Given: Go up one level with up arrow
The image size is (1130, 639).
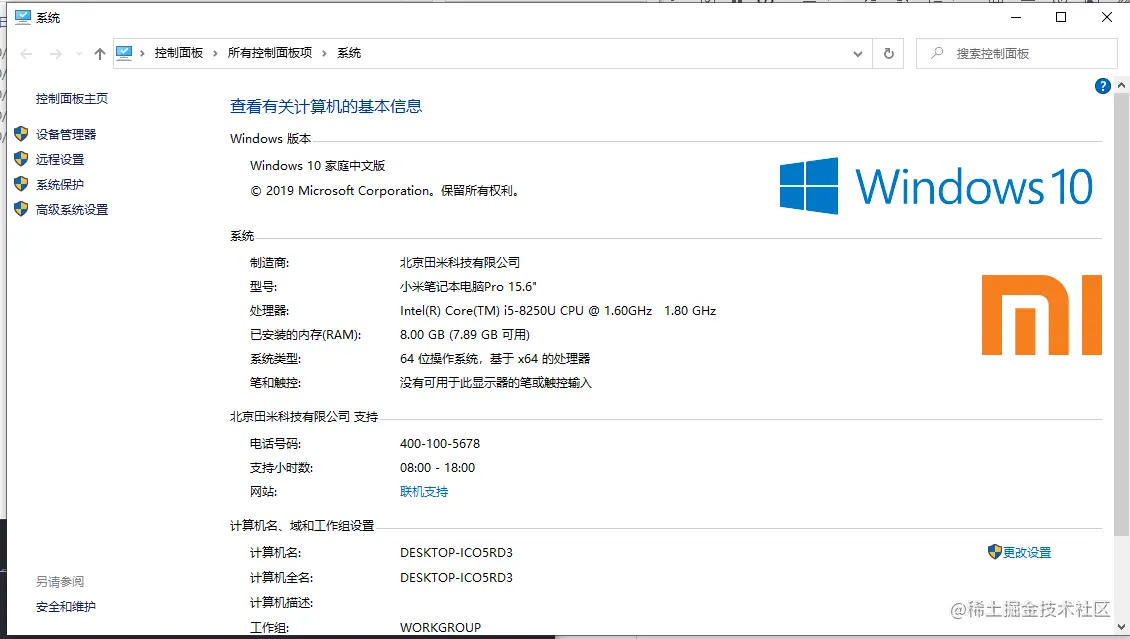Looking at the screenshot, I should 99,53.
